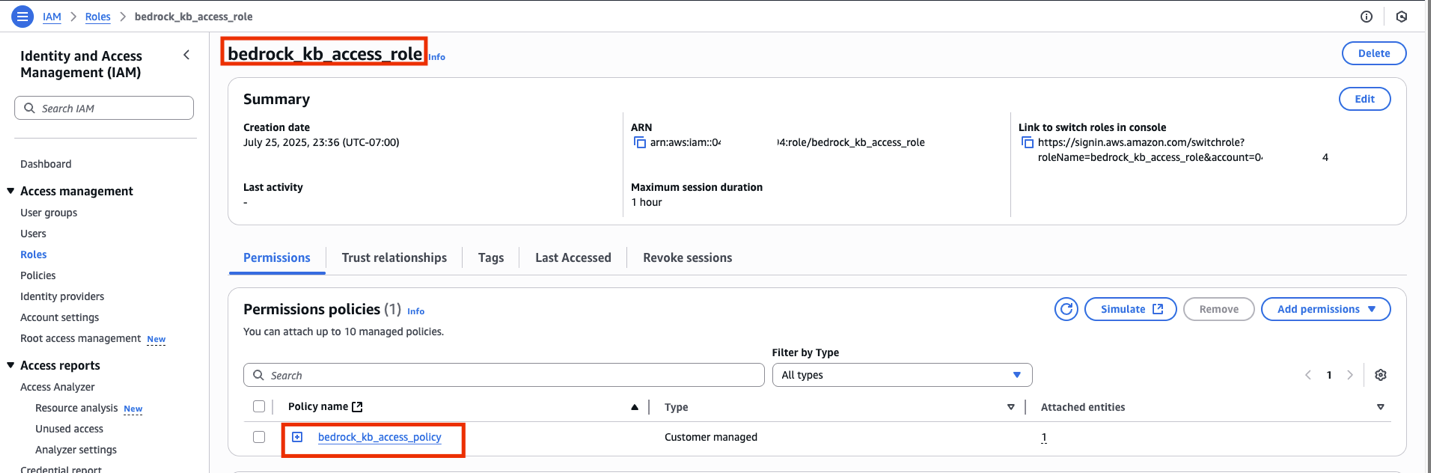This screenshot has width=1431, height=473.
Task: Switch to the Trust relationships tab
Action: point(394,258)
